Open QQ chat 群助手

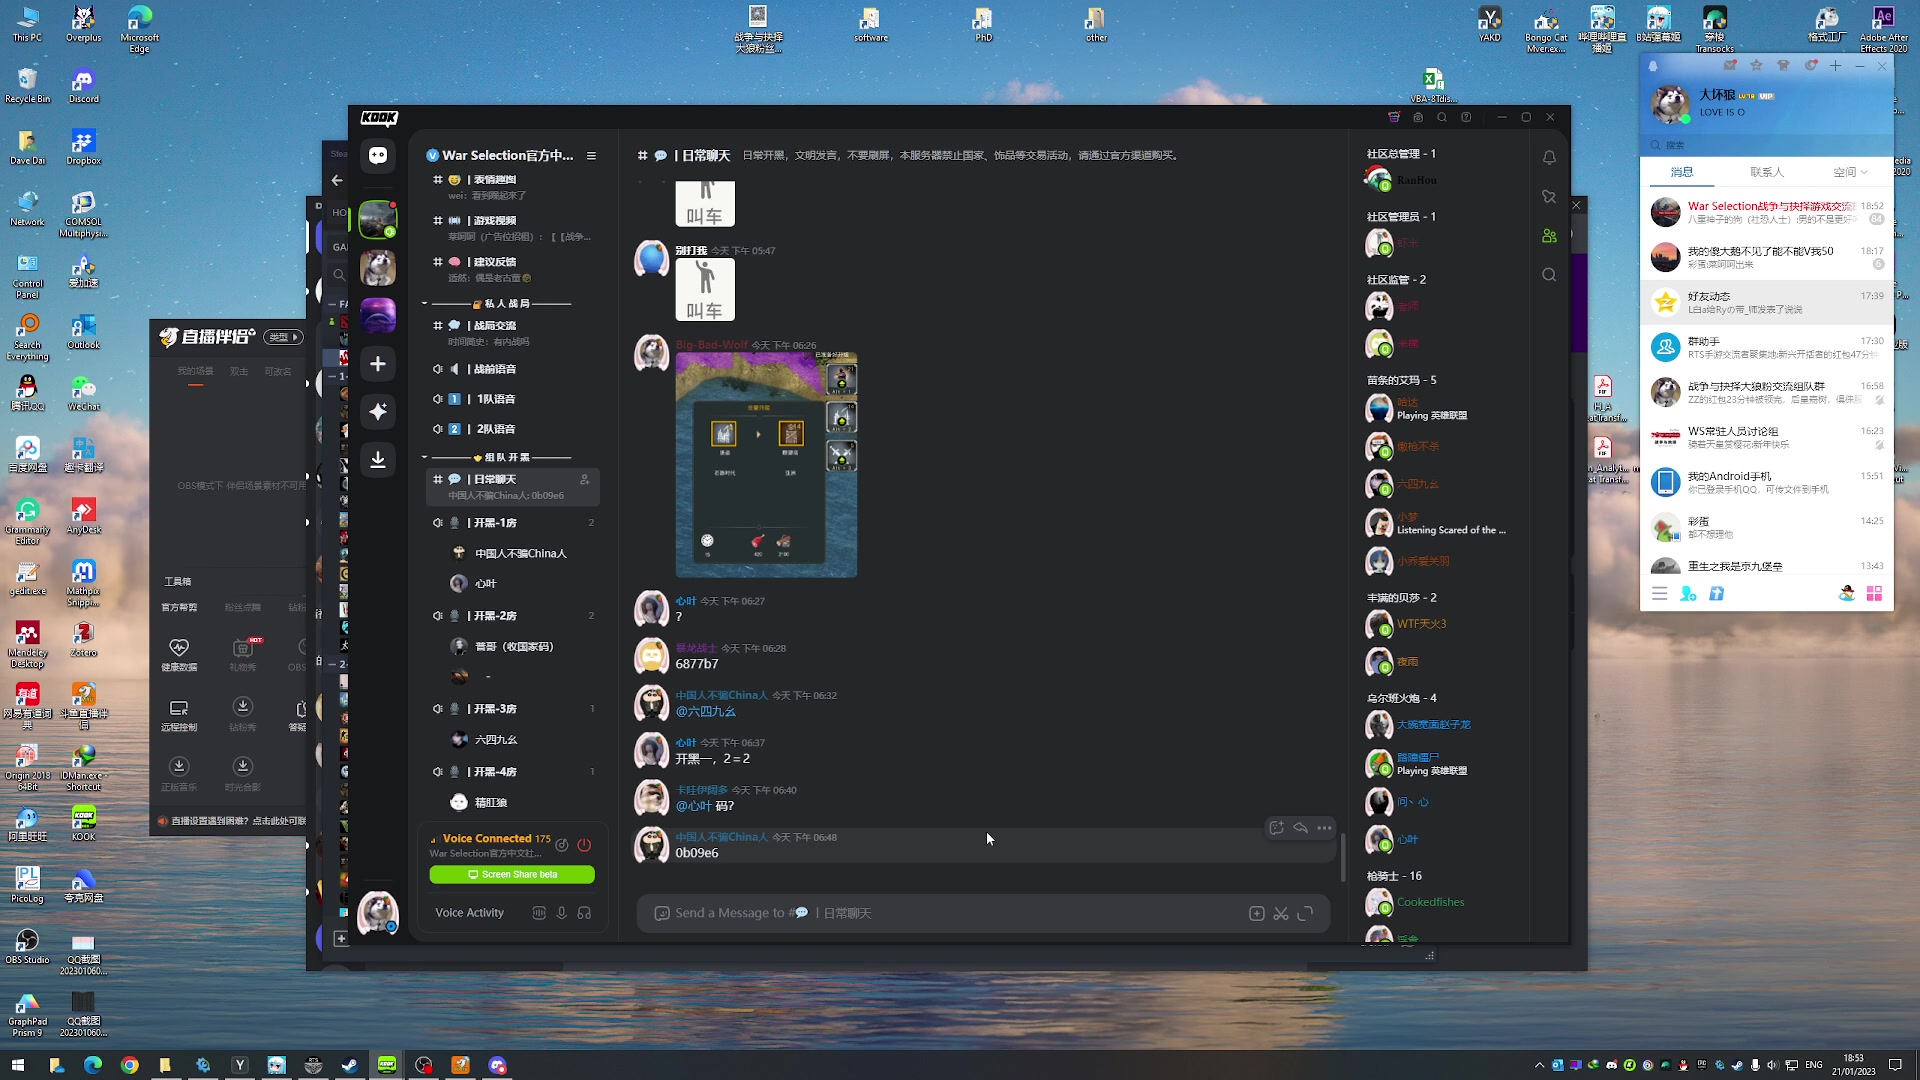click(x=1767, y=347)
